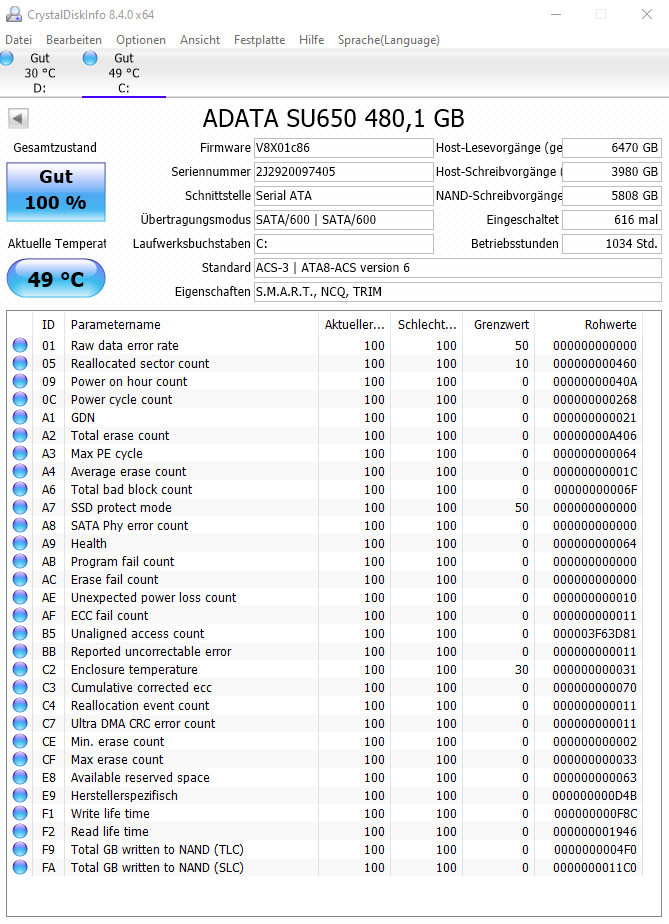The width and height of the screenshot is (669, 924).
Task: Click the Grenzwert column header
Action: (499, 325)
